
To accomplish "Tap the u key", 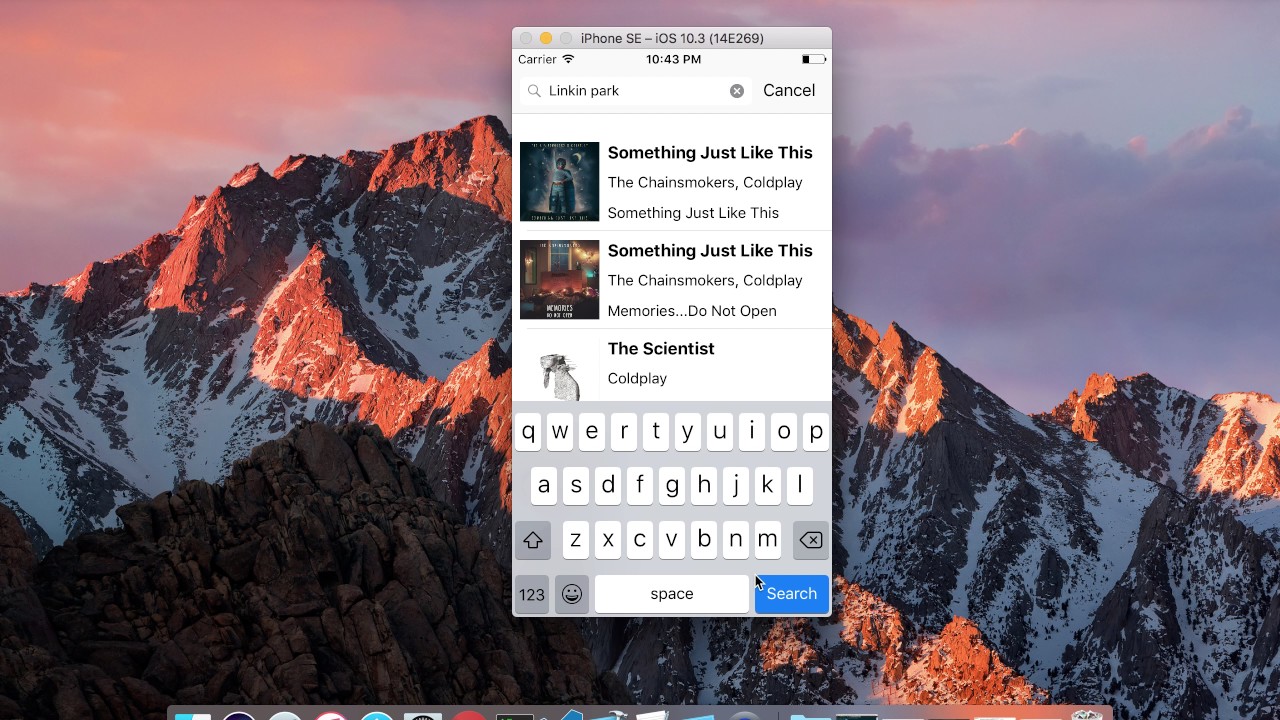I will point(720,432).
